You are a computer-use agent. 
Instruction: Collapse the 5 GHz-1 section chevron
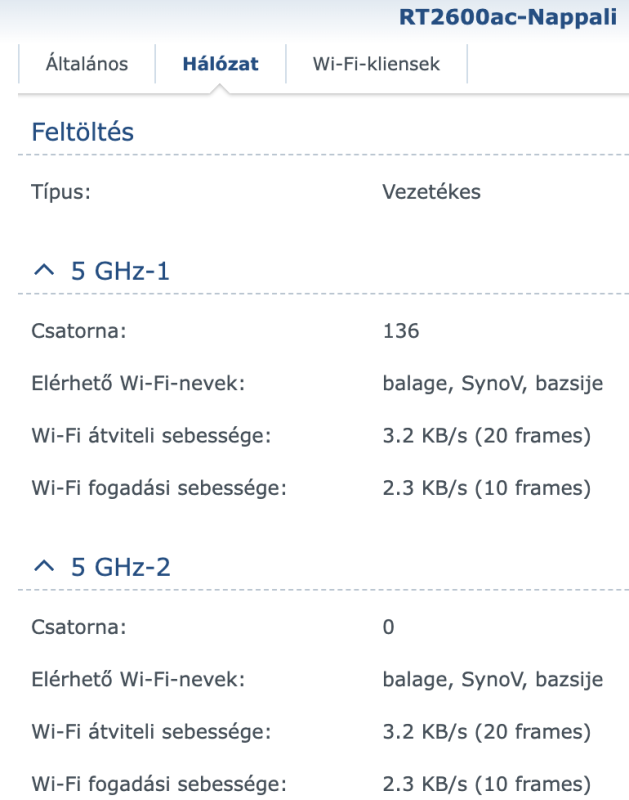[41, 271]
